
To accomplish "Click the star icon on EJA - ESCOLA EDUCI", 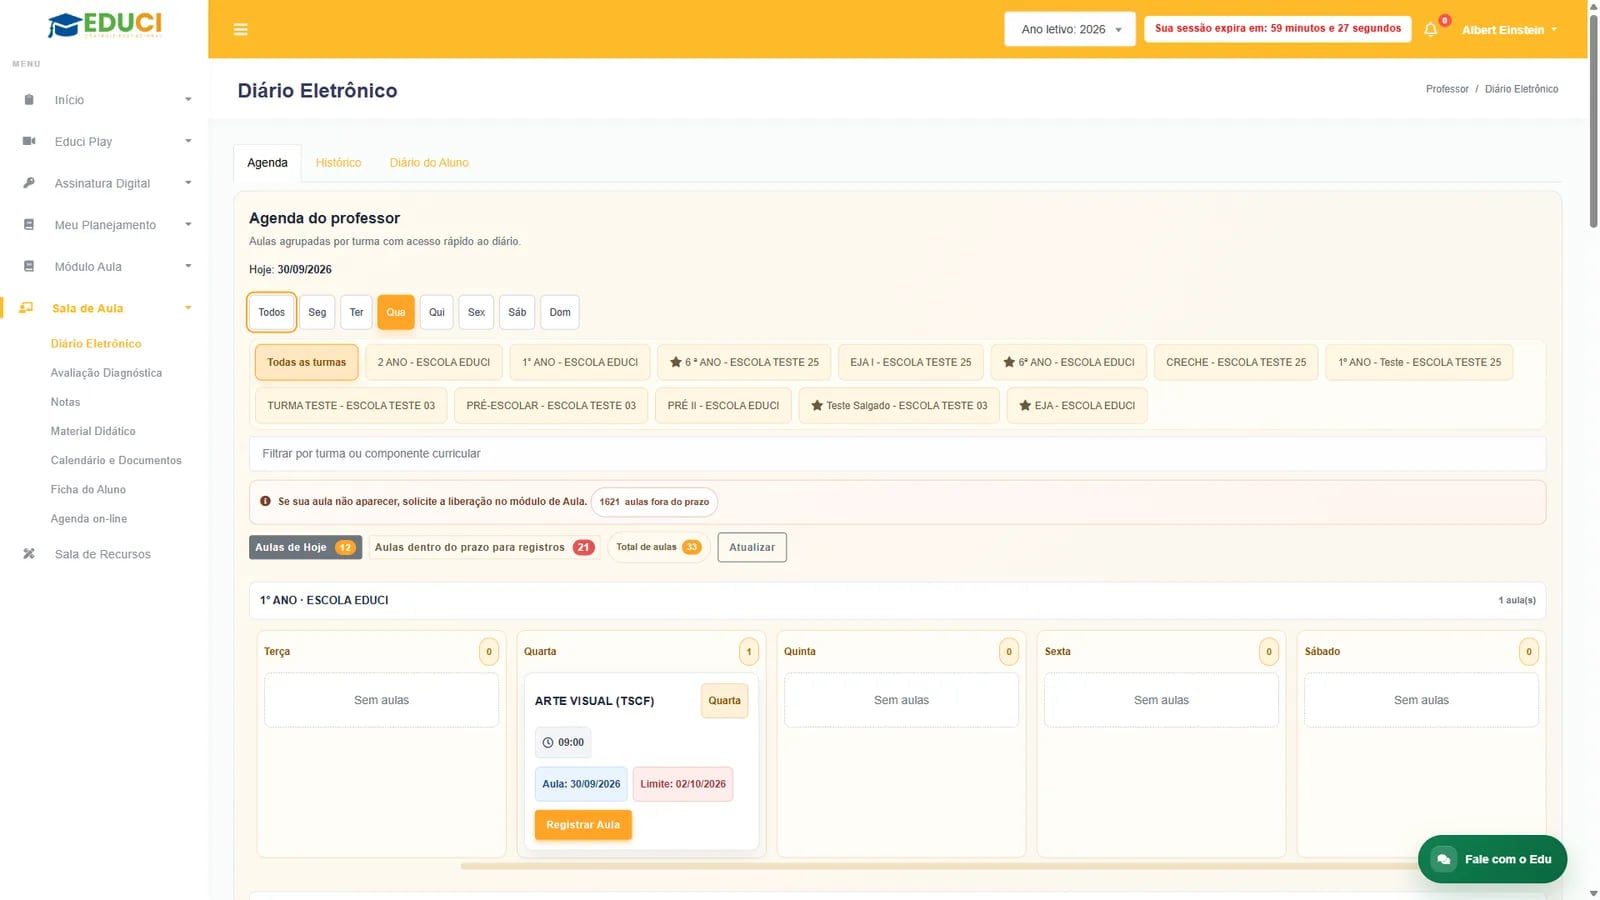I will click(1025, 405).
